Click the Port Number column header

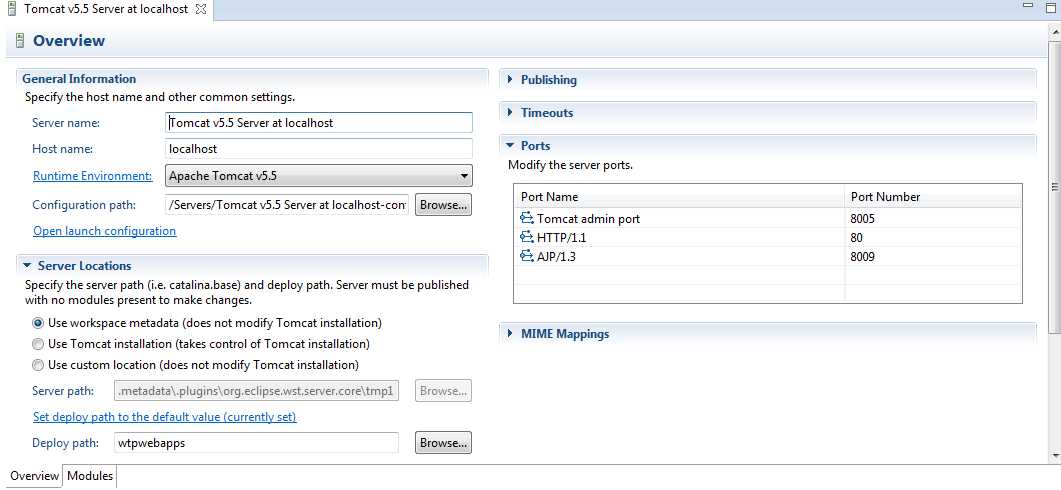click(x=933, y=197)
